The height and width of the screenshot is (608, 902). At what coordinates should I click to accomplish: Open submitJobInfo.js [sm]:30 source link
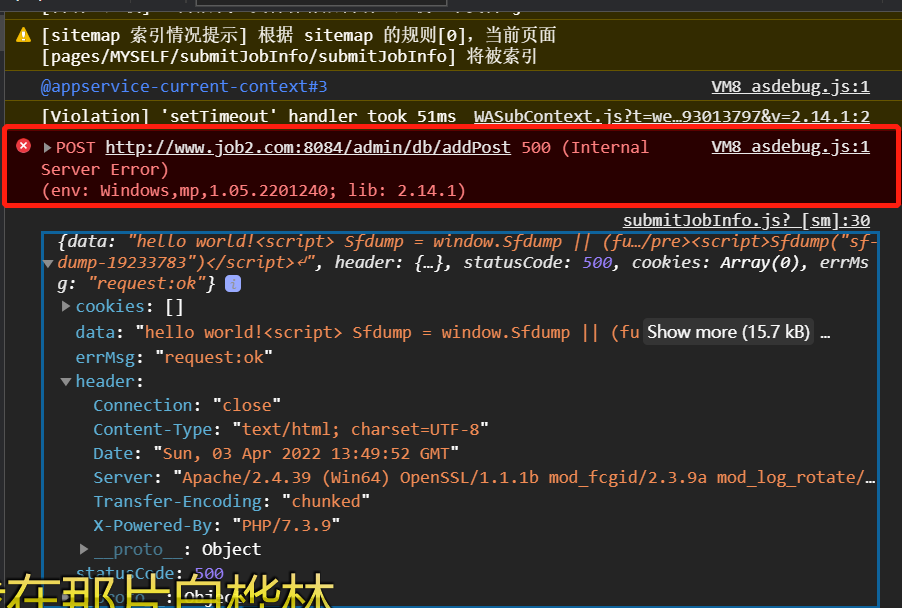746,221
